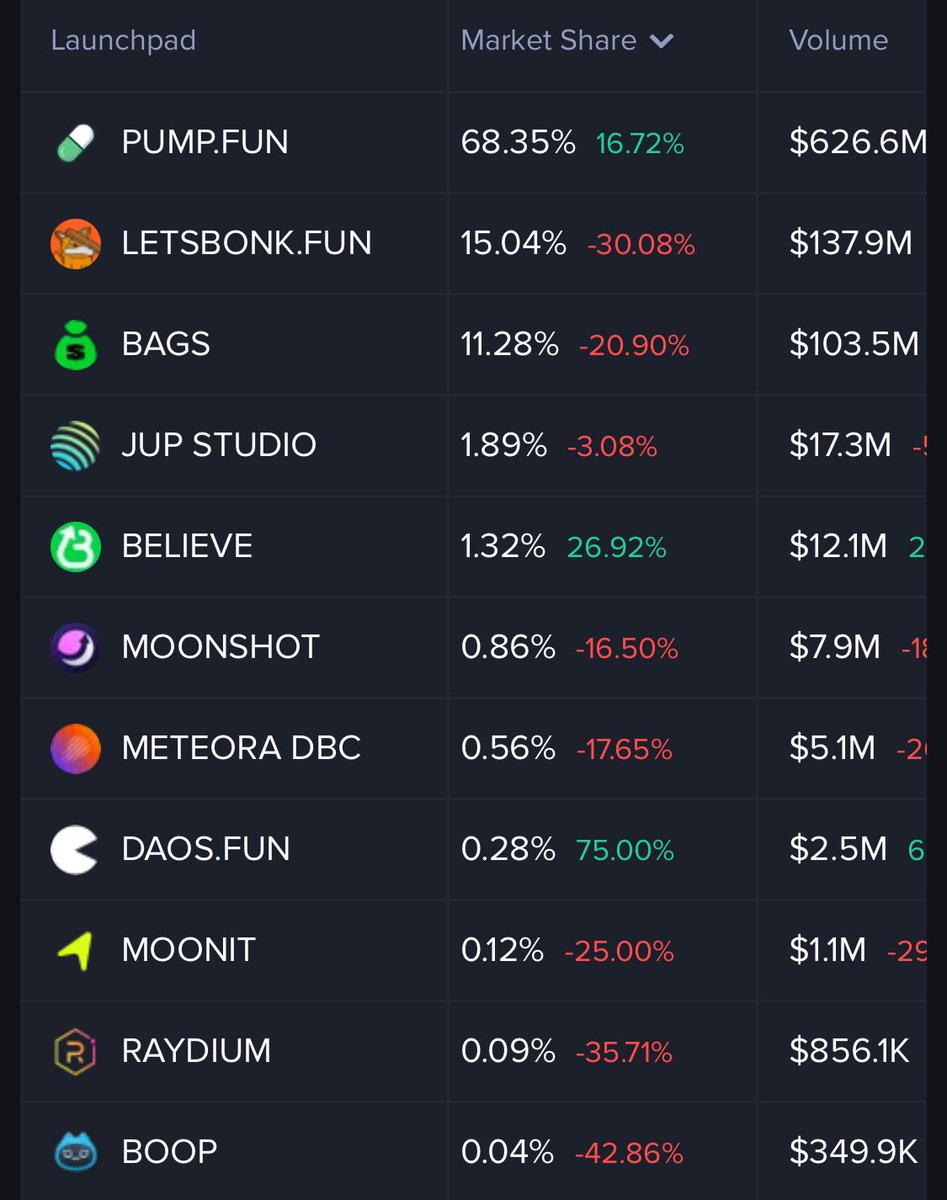Open the MOONIT launchpad name
The height and width of the screenshot is (1200, 947).
pyautogui.click(x=189, y=950)
